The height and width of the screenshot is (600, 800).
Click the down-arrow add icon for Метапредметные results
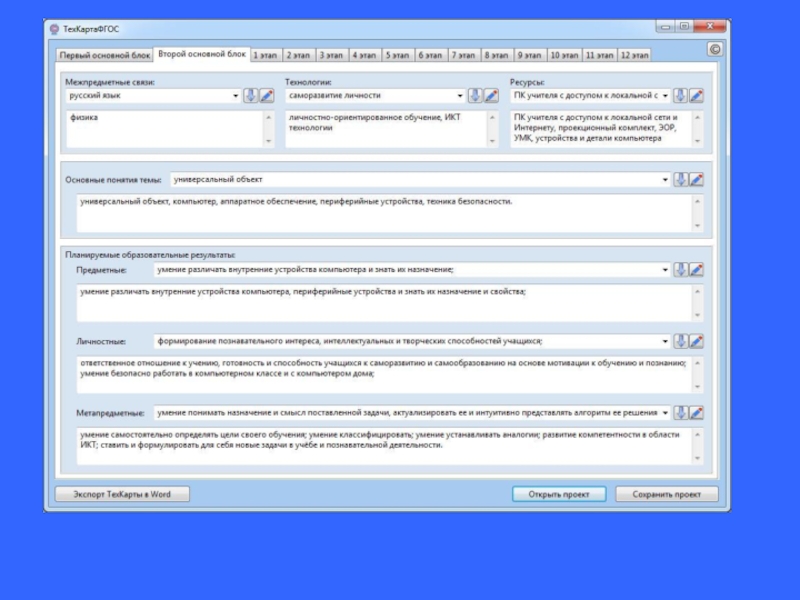coord(680,413)
